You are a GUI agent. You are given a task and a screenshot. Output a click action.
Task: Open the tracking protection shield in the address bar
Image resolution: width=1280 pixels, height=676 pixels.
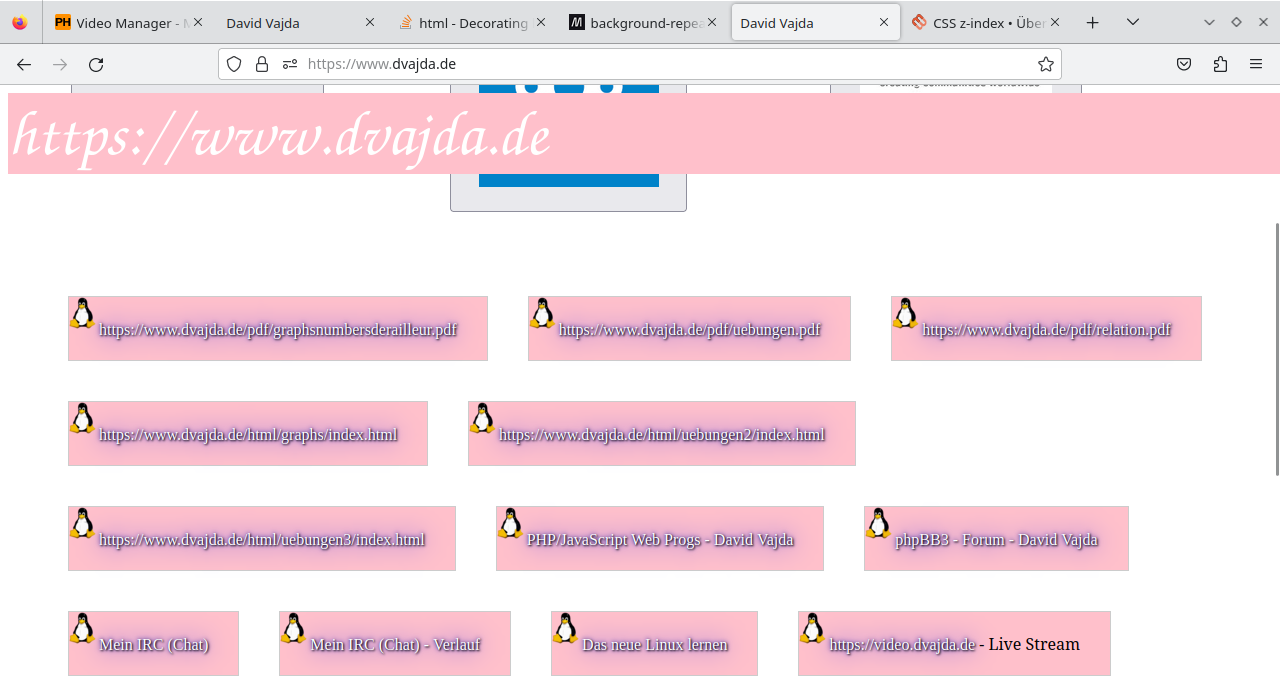pyautogui.click(x=232, y=63)
